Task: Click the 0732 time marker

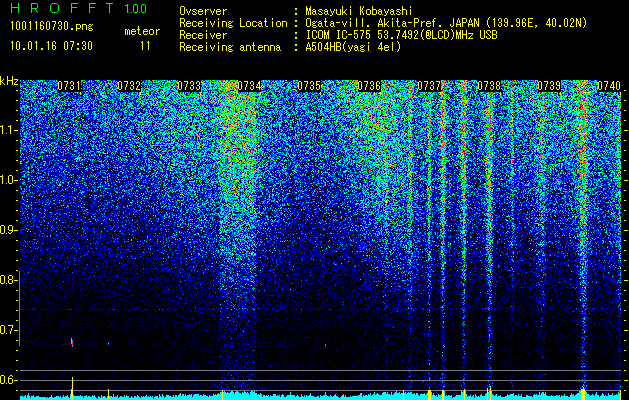Action: point(129,86)
